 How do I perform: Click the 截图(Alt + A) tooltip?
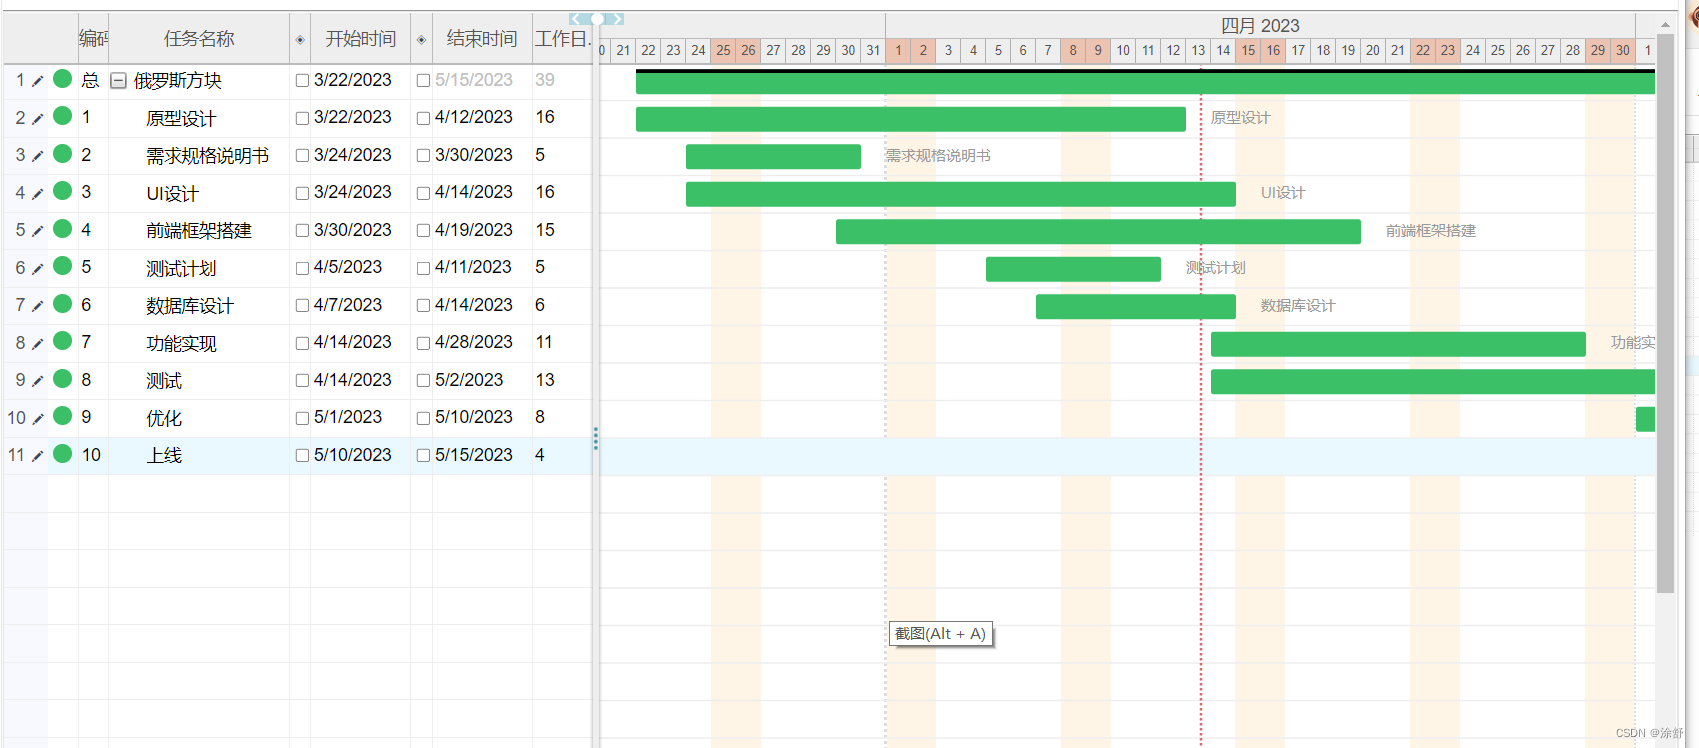tap(941, 634)
